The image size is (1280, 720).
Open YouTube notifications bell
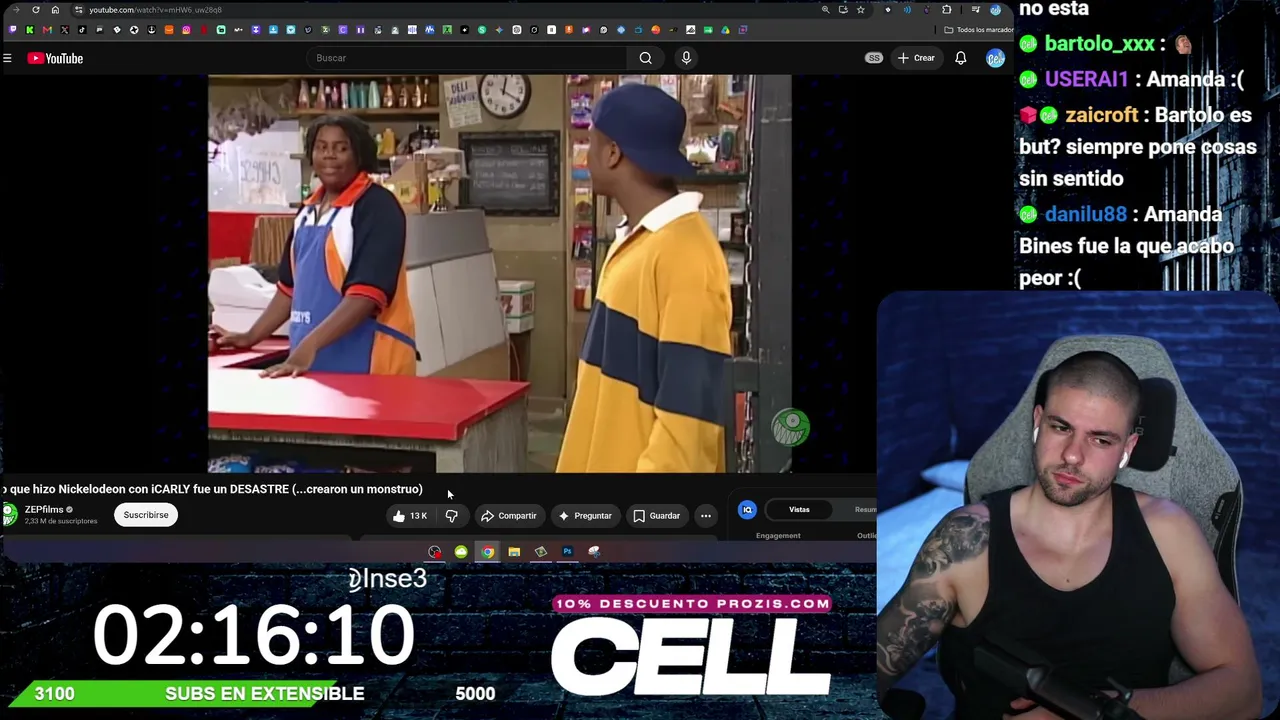point(961,58)
